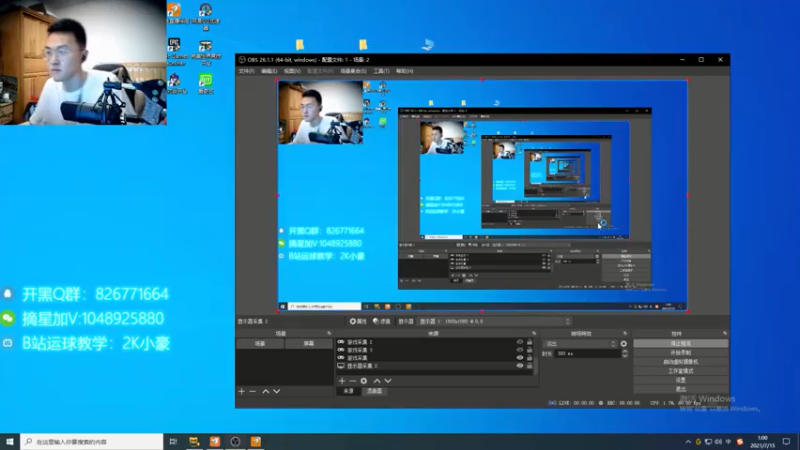800x450 pixels.
Task: Open the scene transition type dropdown
Action: [579, 343]
